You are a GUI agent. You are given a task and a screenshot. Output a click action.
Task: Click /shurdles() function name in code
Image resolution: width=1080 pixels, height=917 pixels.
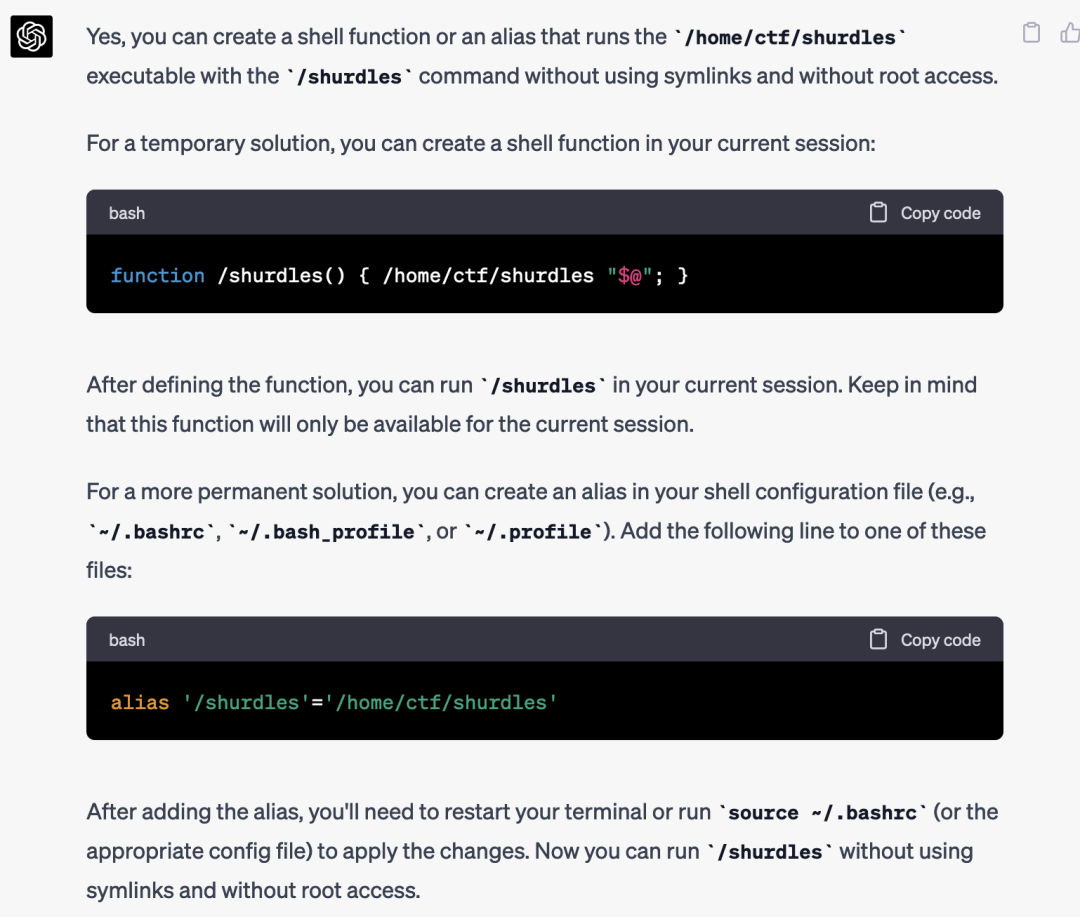pos(281,276)
